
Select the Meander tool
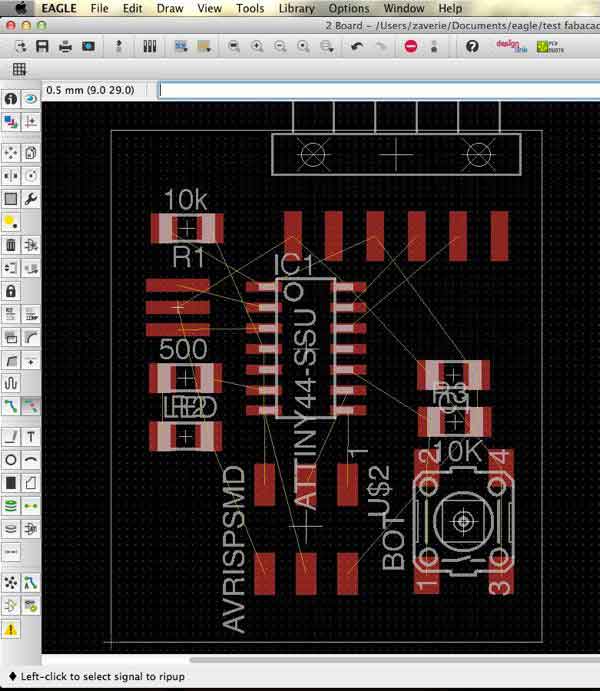11,383
